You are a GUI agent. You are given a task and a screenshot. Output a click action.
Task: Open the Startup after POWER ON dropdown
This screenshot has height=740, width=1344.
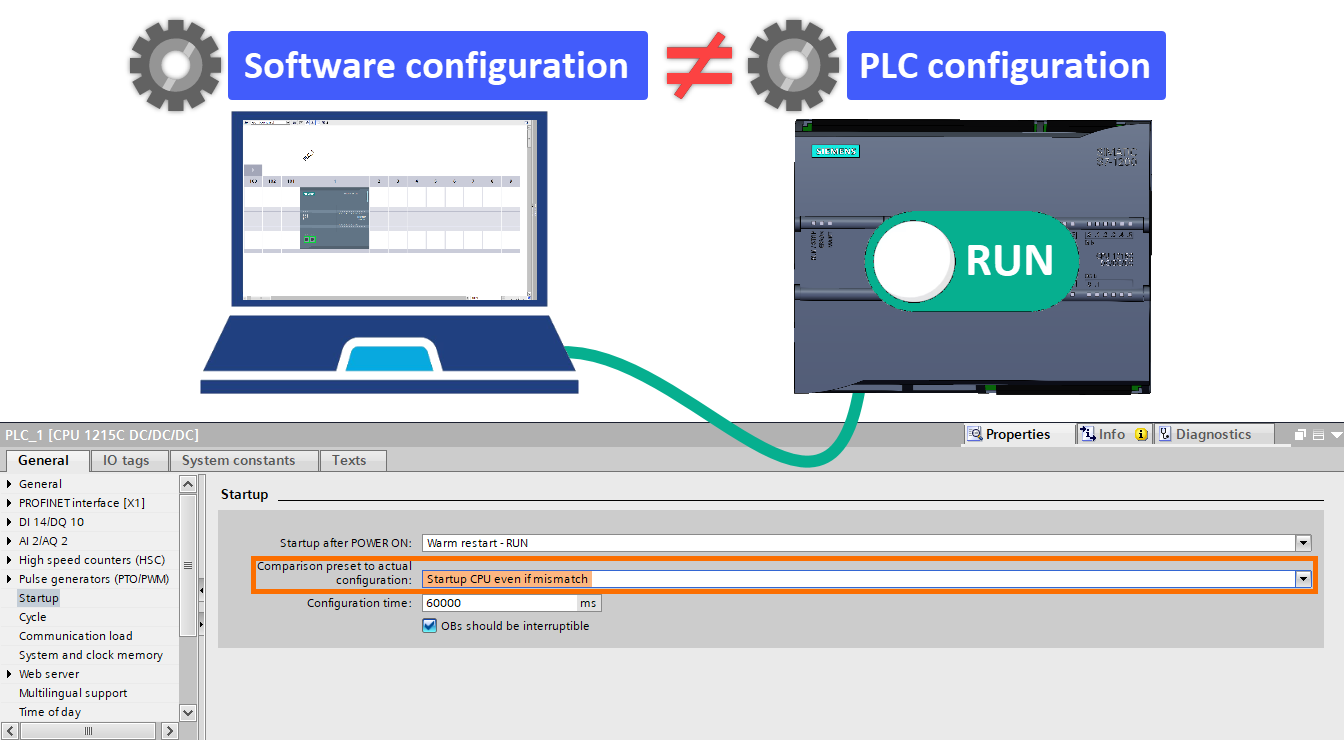coord(1303,542)
